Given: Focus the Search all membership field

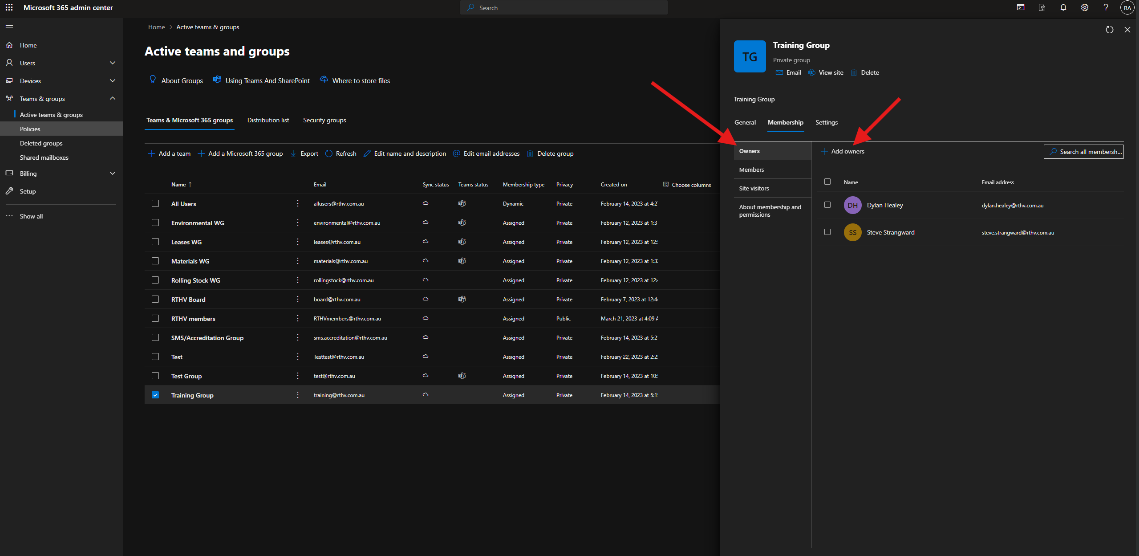Looking at the screenshot, I should point(1084,152).
